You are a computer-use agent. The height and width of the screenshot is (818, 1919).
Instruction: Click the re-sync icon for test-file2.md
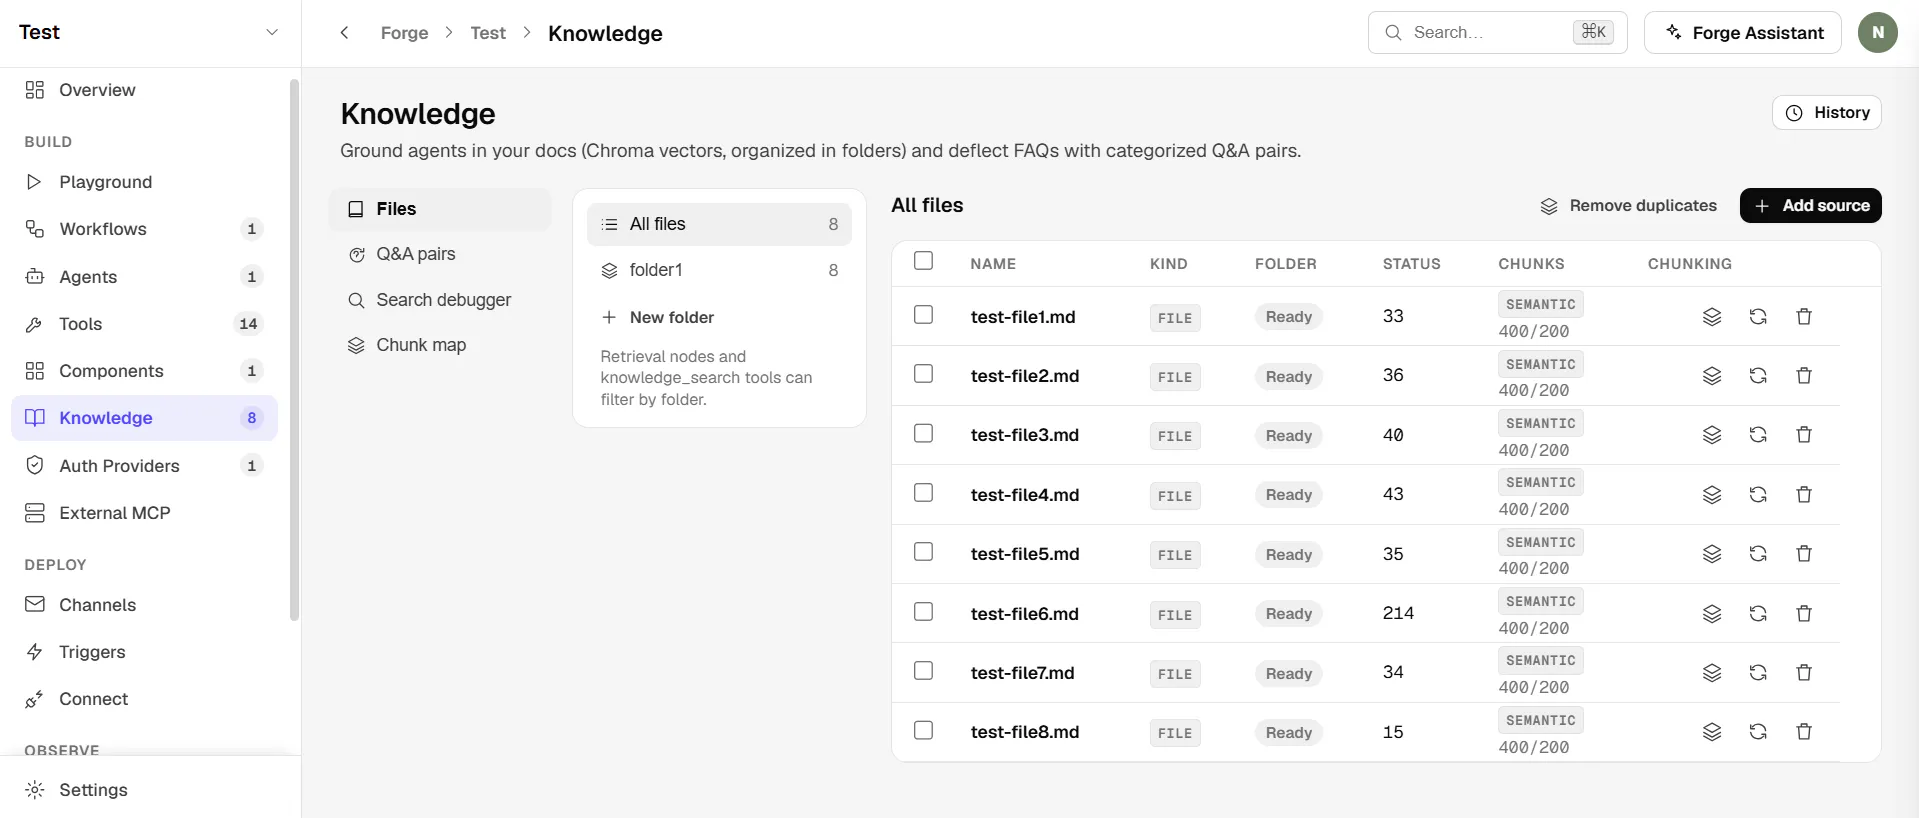(x=1758, y=376)
